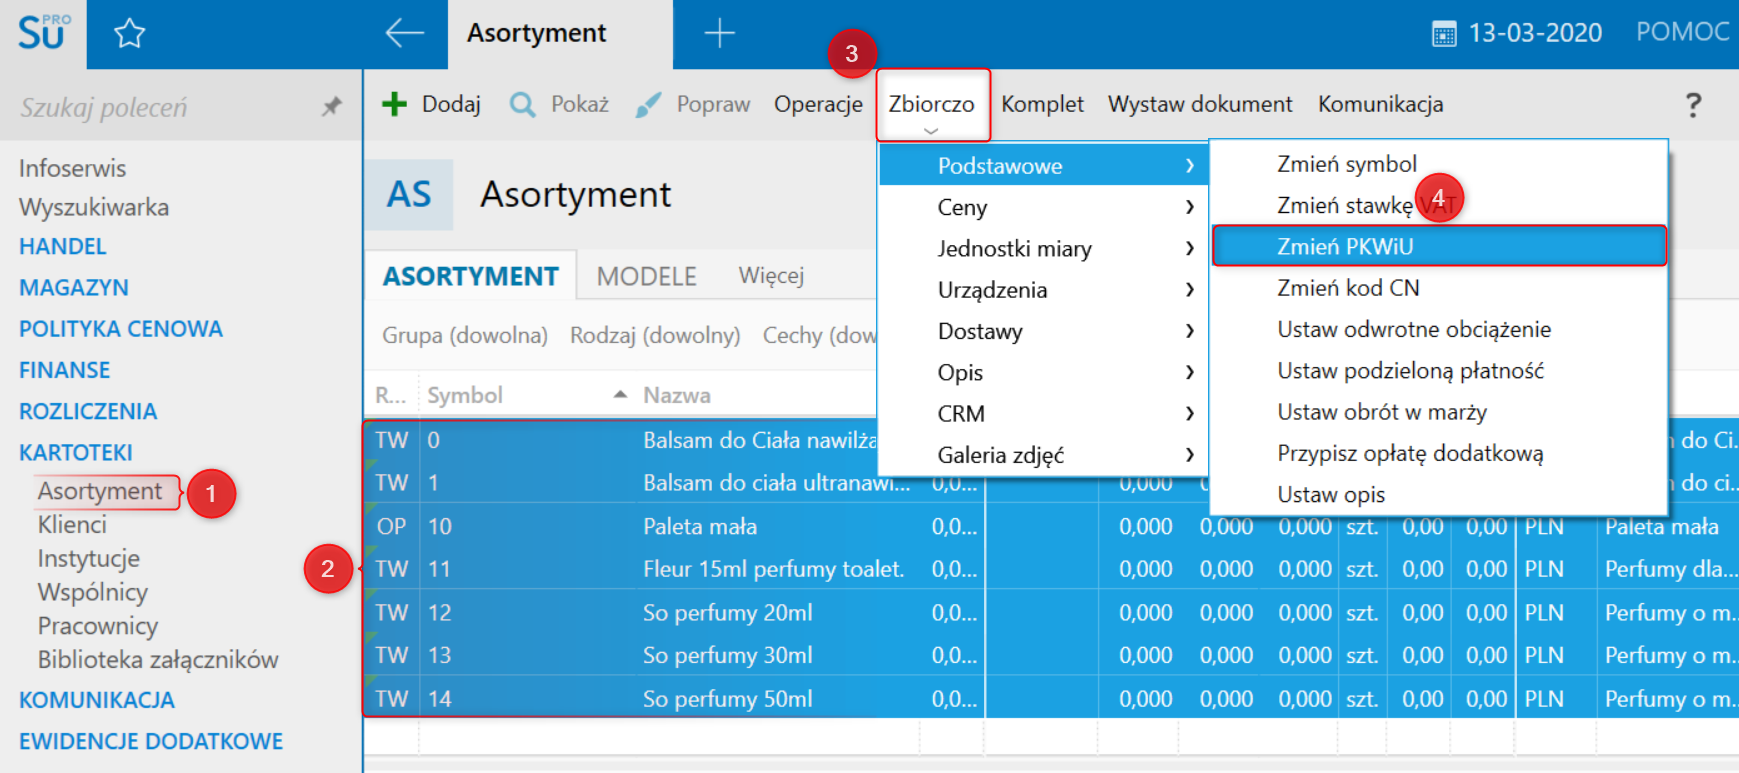Open Instytucje in the sidebar
The image size is (1739, 773).
pos(88,558)
